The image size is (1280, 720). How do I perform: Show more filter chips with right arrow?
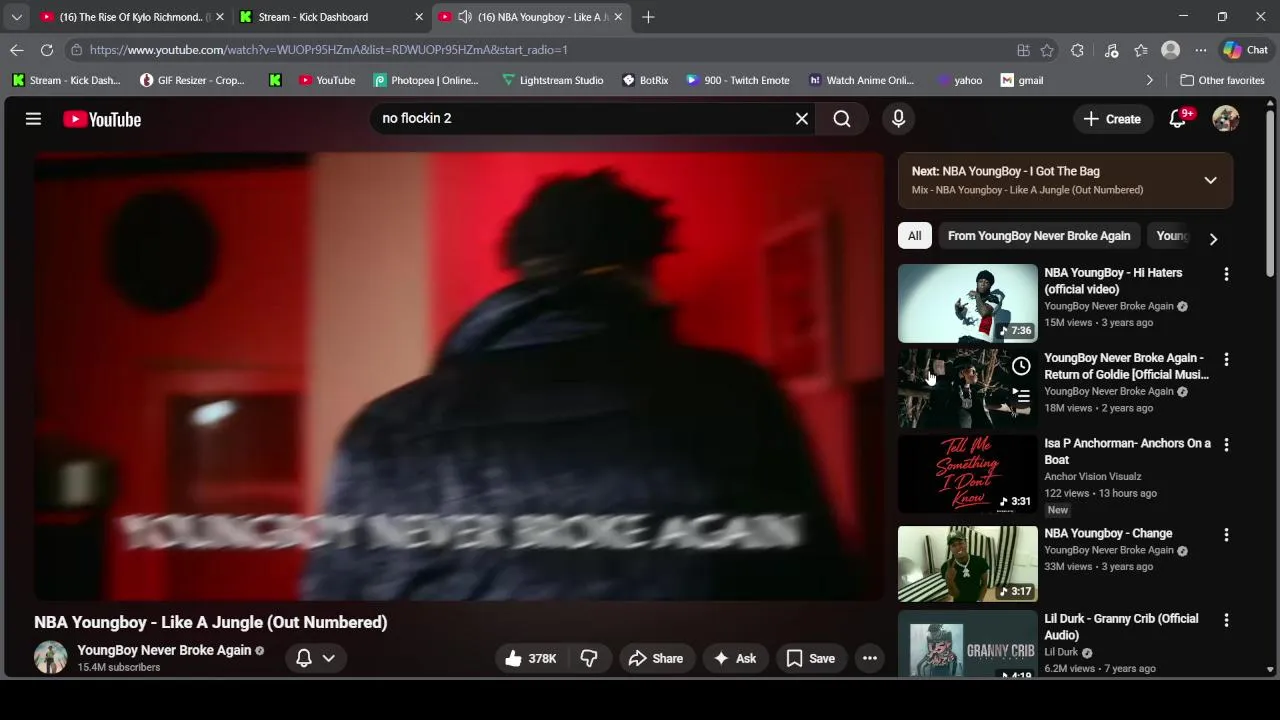tap(1213, 239)
